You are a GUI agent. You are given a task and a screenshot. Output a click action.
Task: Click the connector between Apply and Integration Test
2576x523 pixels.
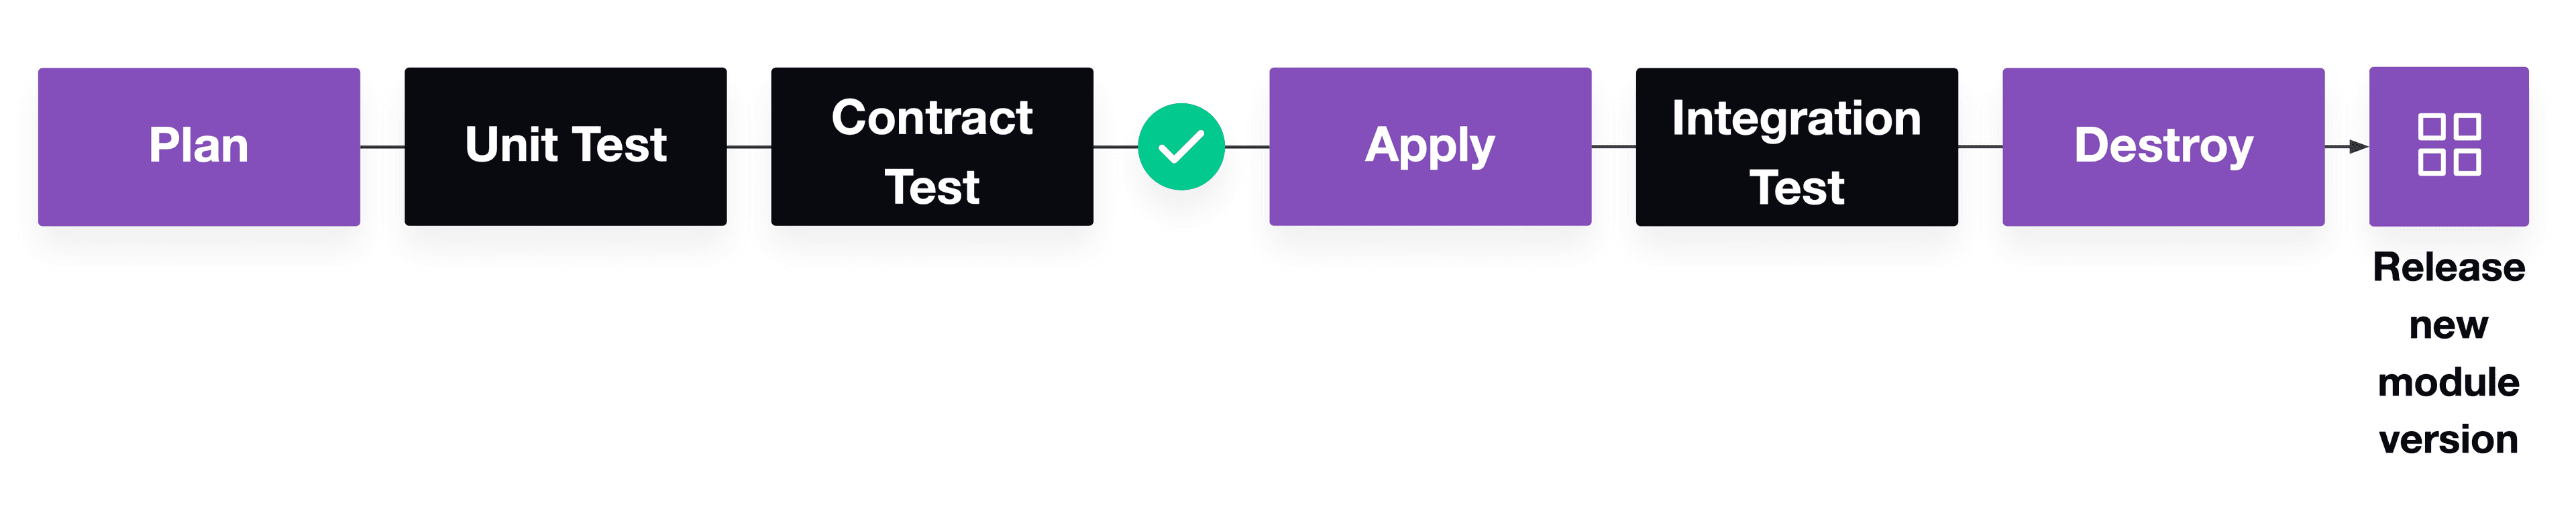[1613, 147]
